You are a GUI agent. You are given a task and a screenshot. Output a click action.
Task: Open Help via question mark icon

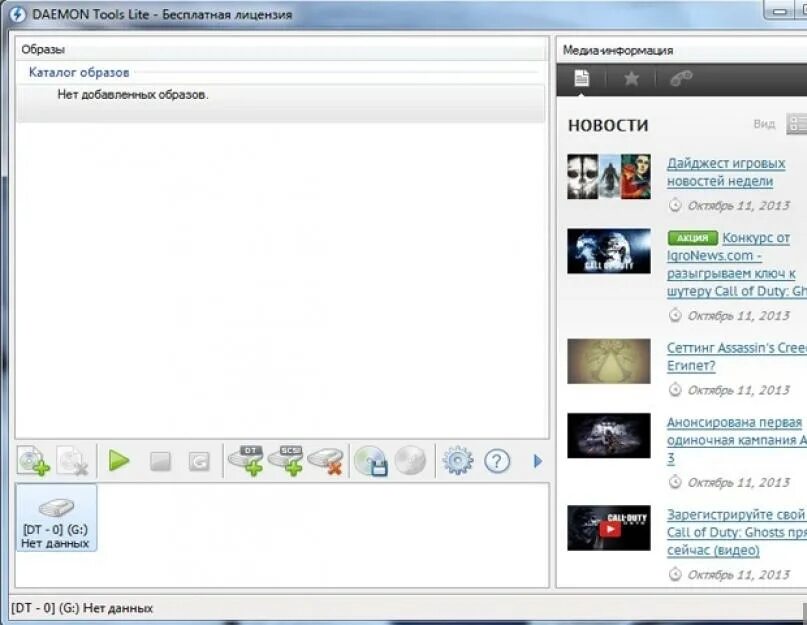coord(497,461)
